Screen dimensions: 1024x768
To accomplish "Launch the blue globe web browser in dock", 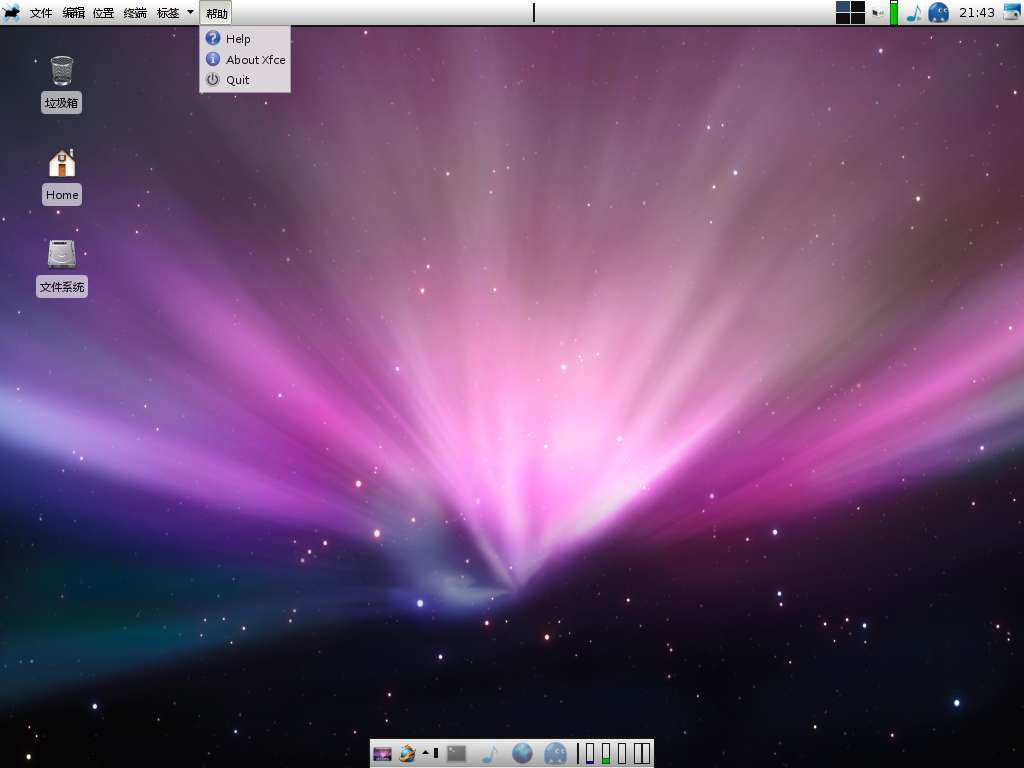I will tap(522, 754).
